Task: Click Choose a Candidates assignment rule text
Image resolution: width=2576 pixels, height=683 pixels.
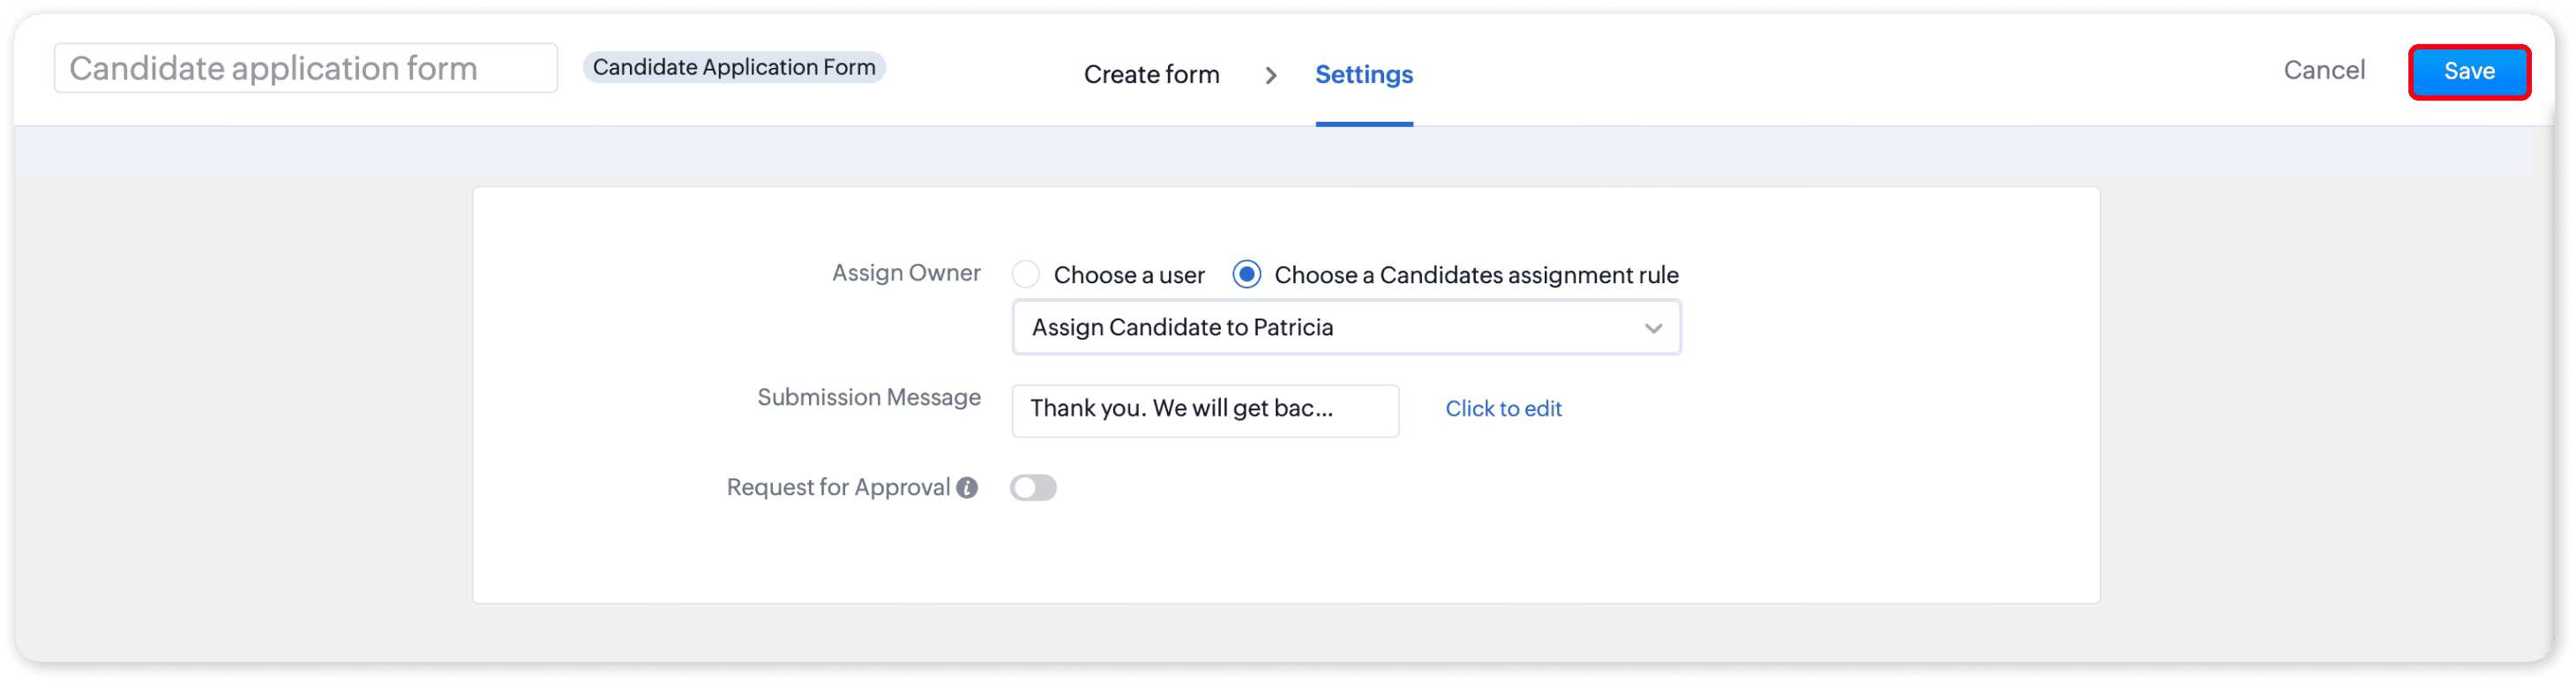Action: click(1475, 275)
